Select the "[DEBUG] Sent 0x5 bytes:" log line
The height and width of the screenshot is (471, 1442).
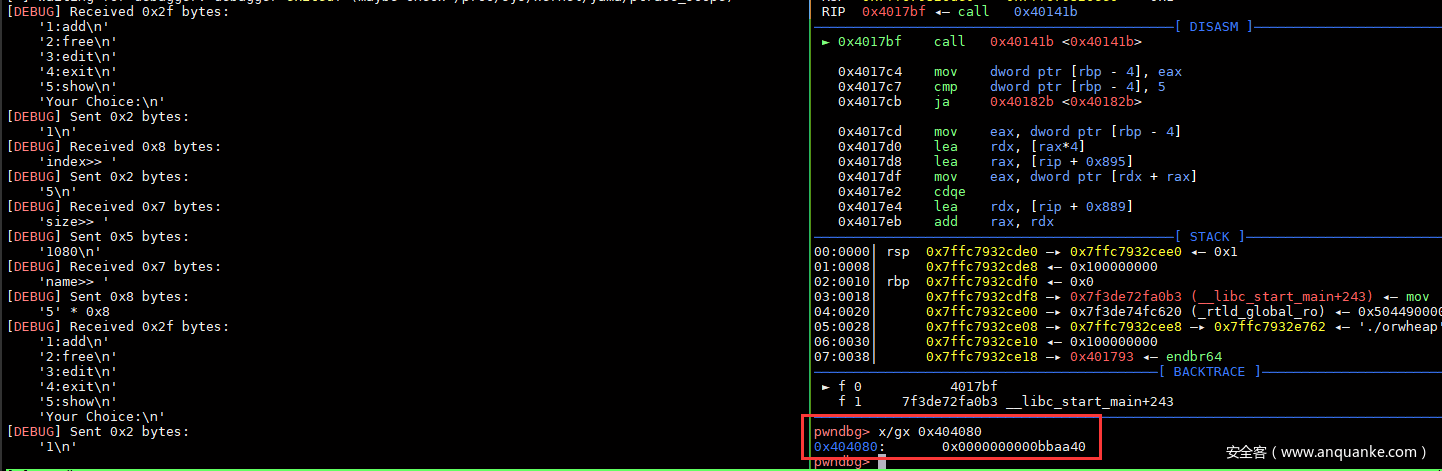pos(98,236)
